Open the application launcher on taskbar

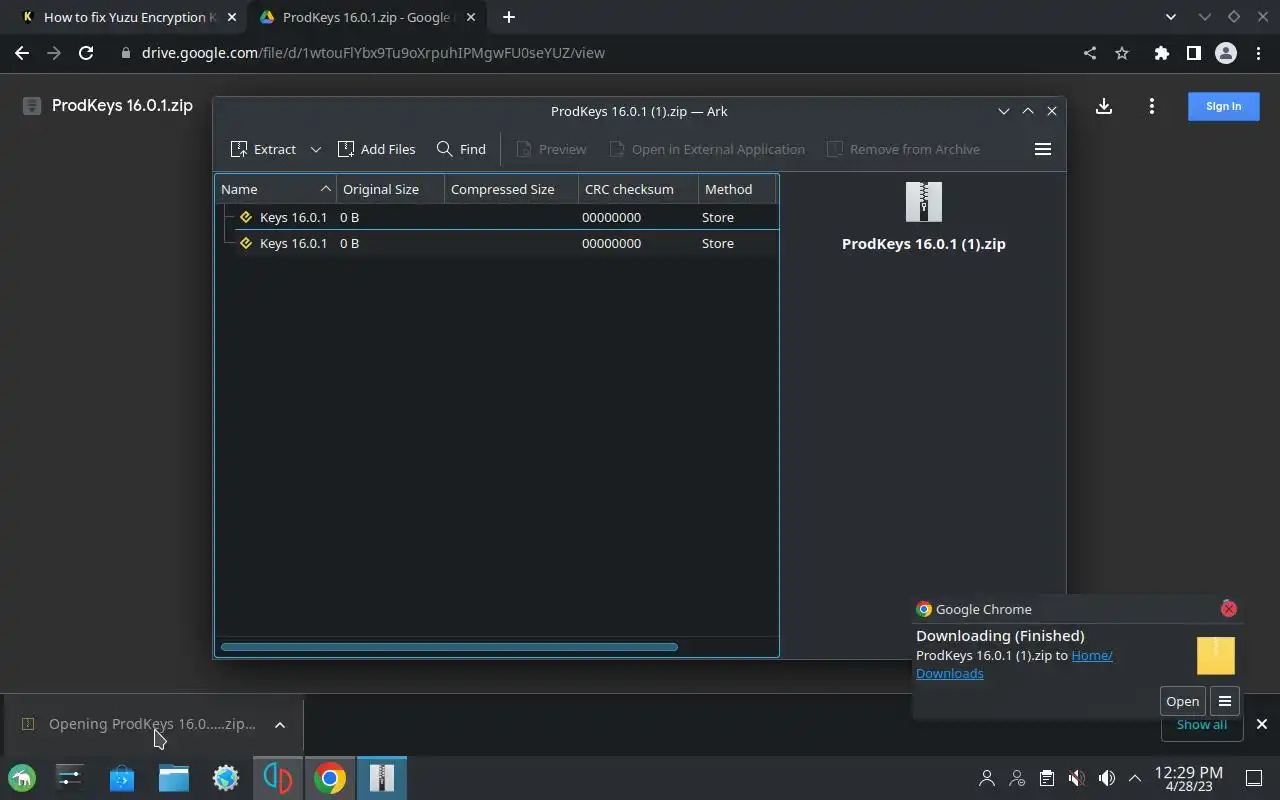tap(22, 778)
